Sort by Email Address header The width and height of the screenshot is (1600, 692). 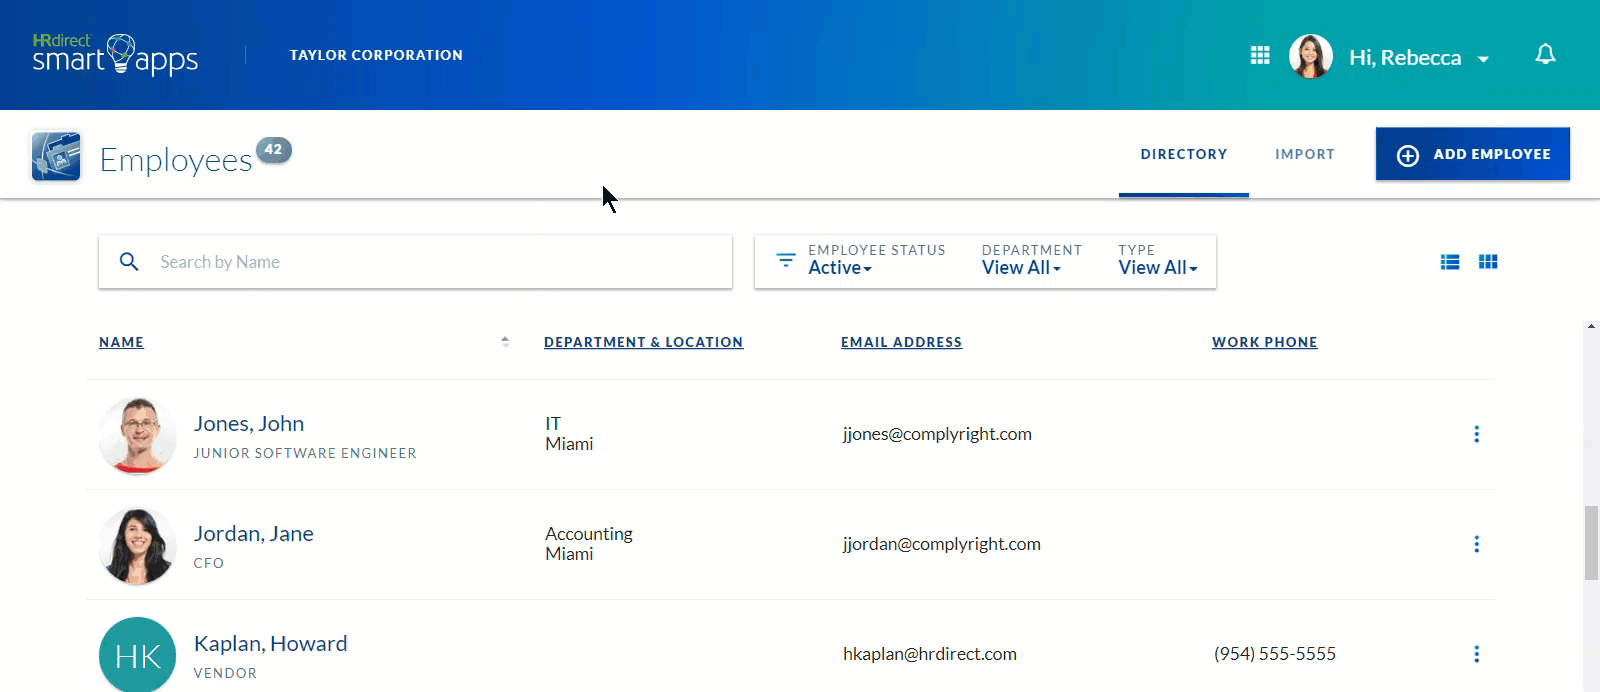901,342
